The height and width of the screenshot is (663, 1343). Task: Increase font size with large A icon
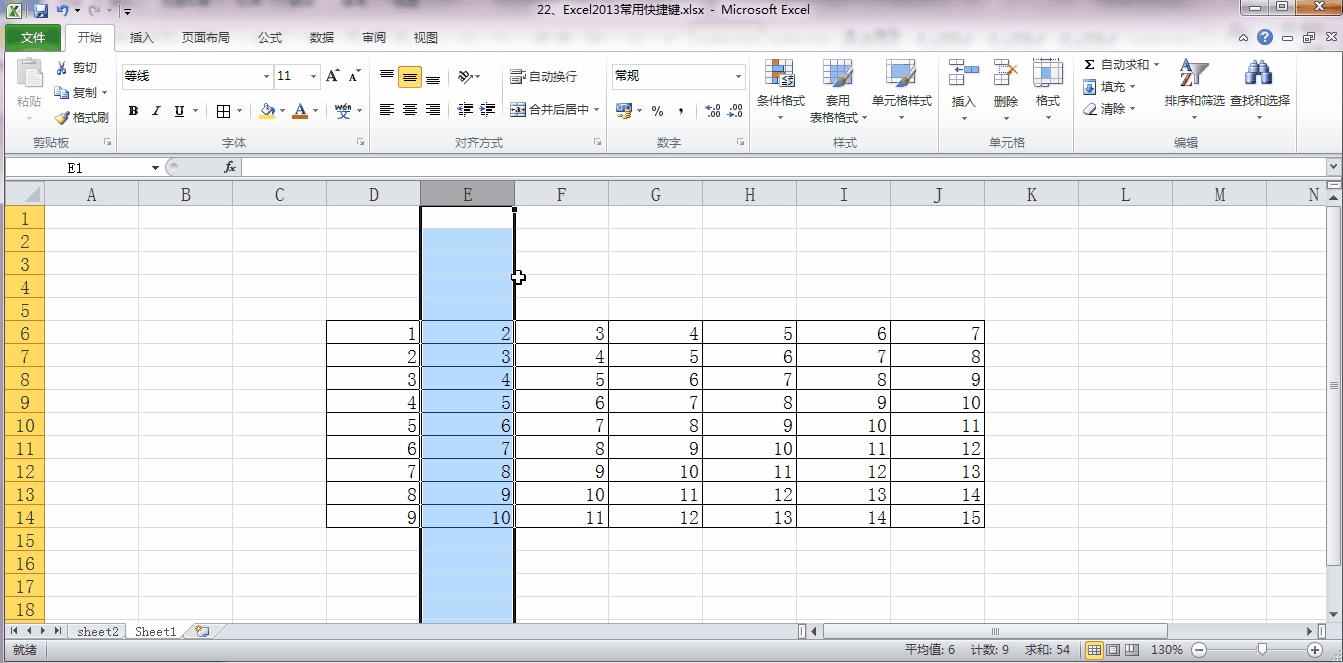tap(333, 76)
